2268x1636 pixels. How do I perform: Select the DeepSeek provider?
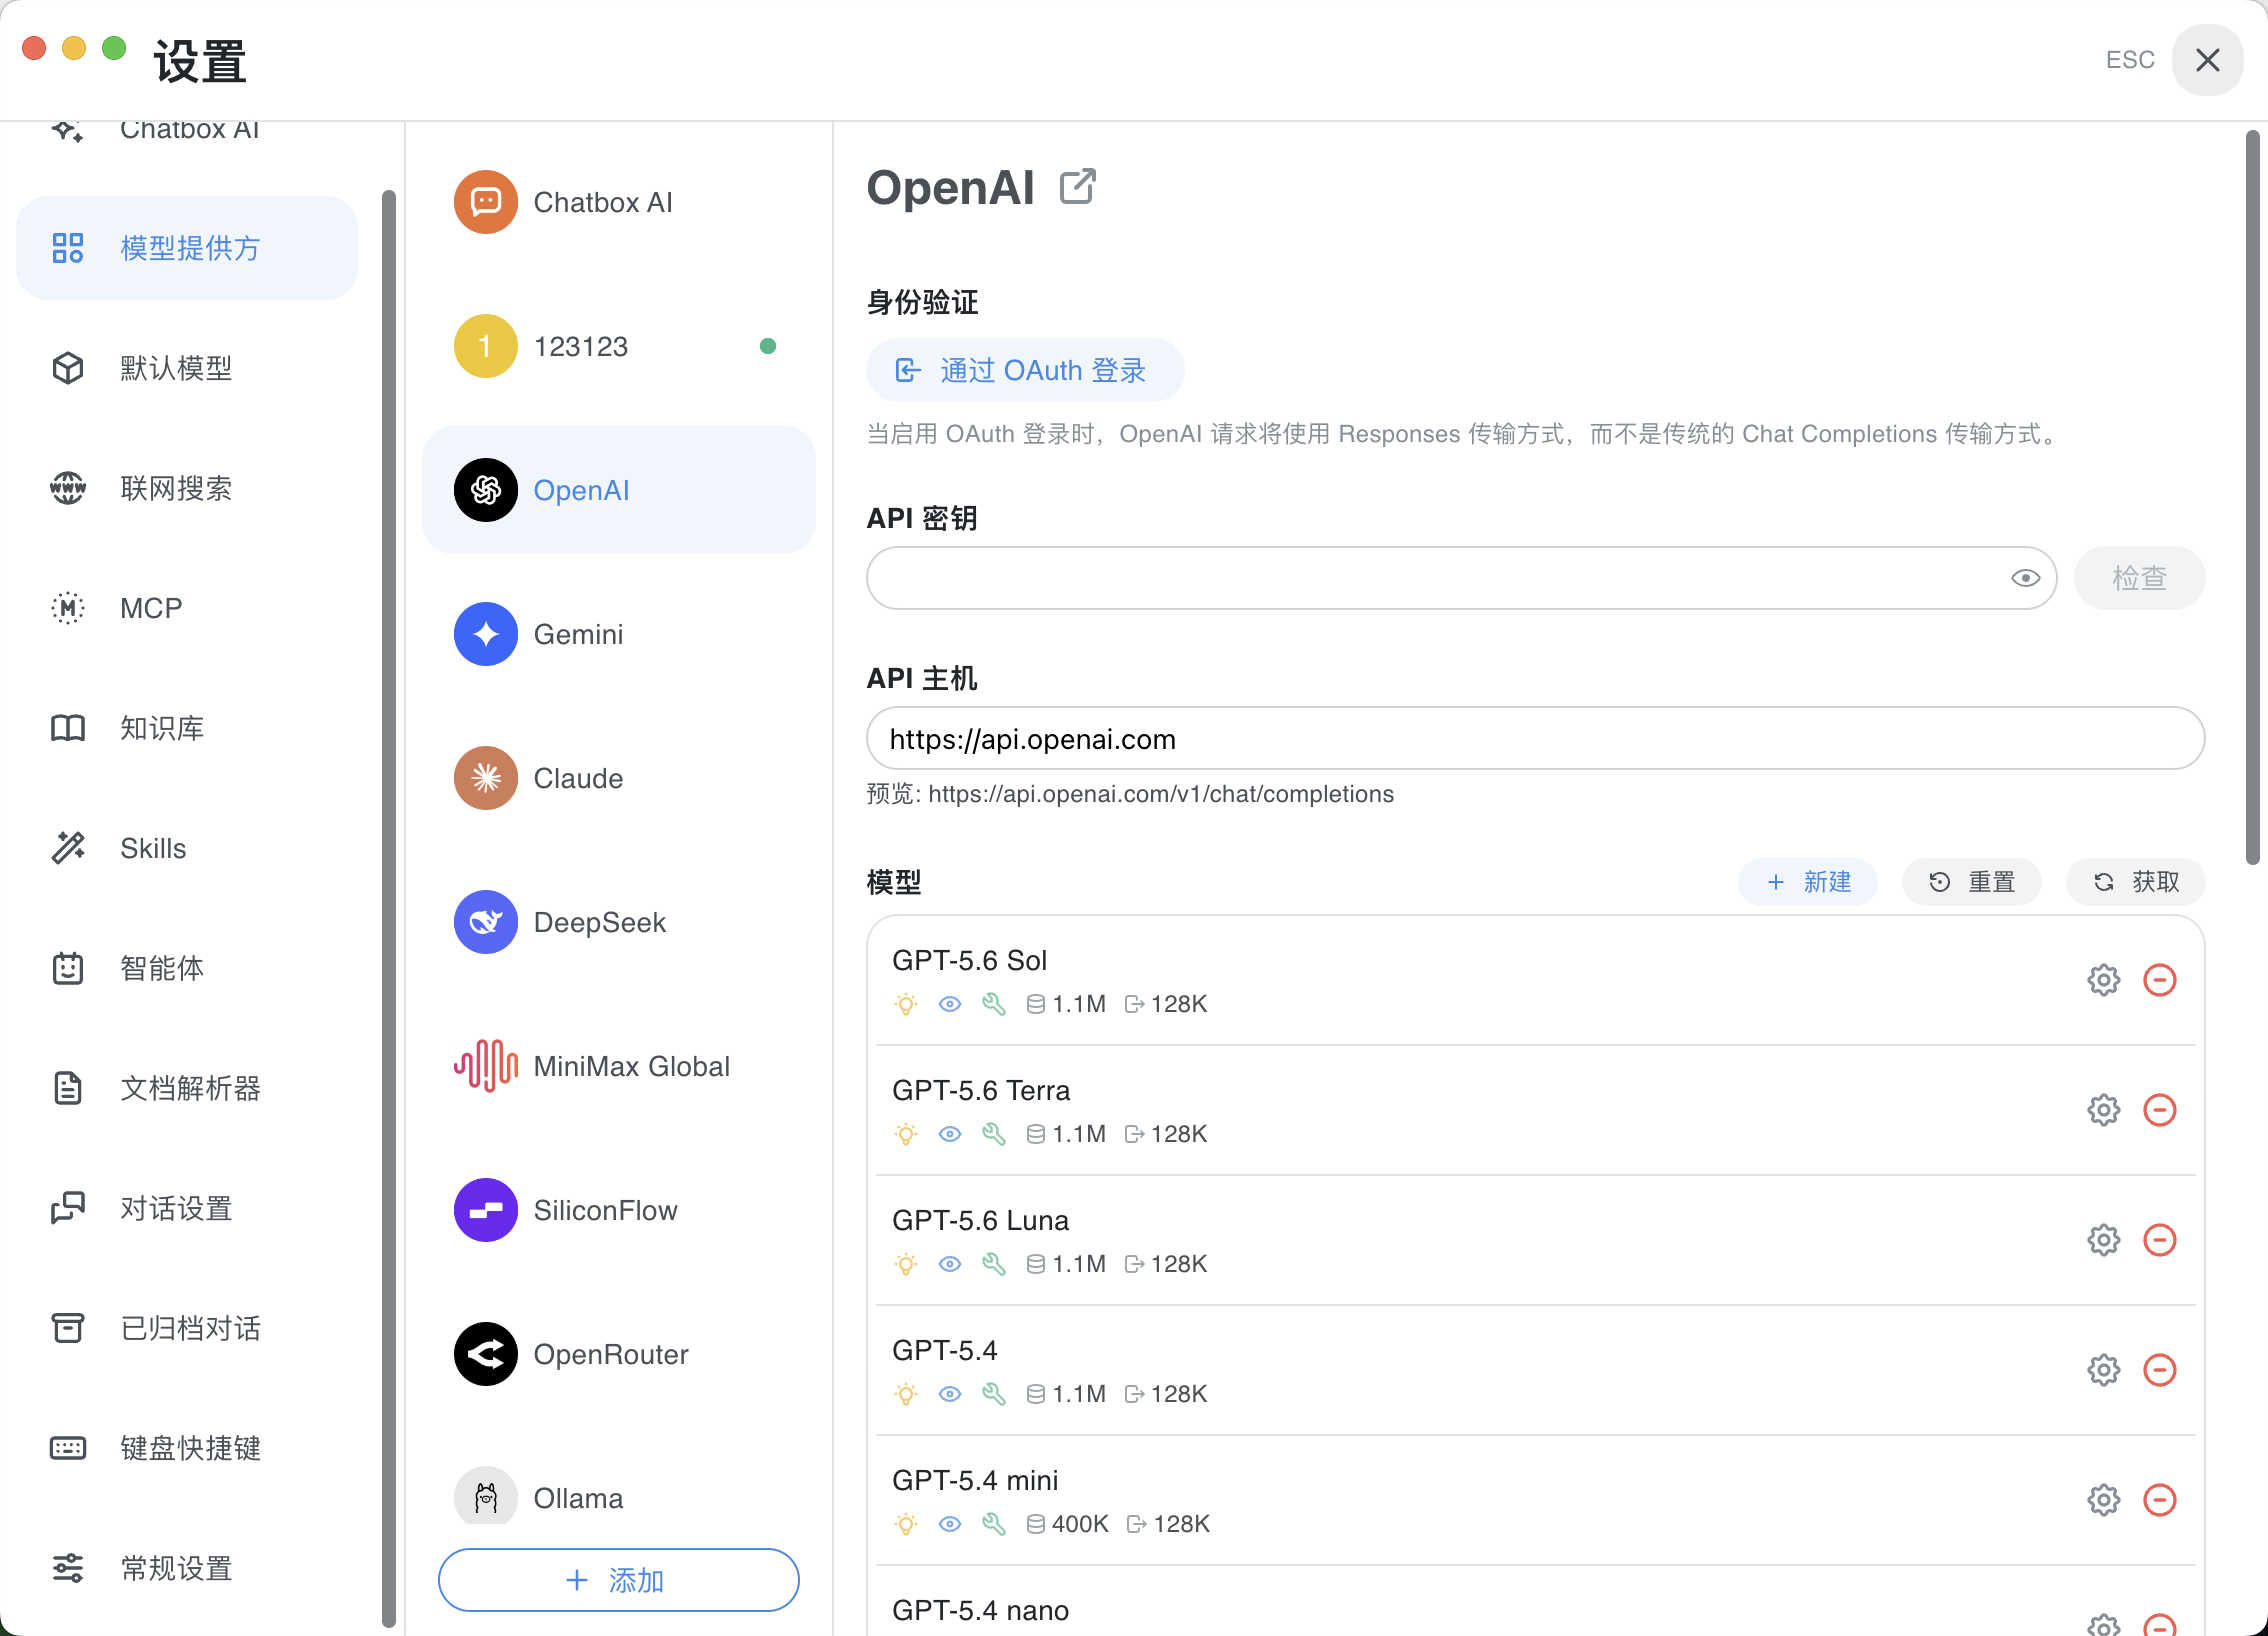[619, 922]
